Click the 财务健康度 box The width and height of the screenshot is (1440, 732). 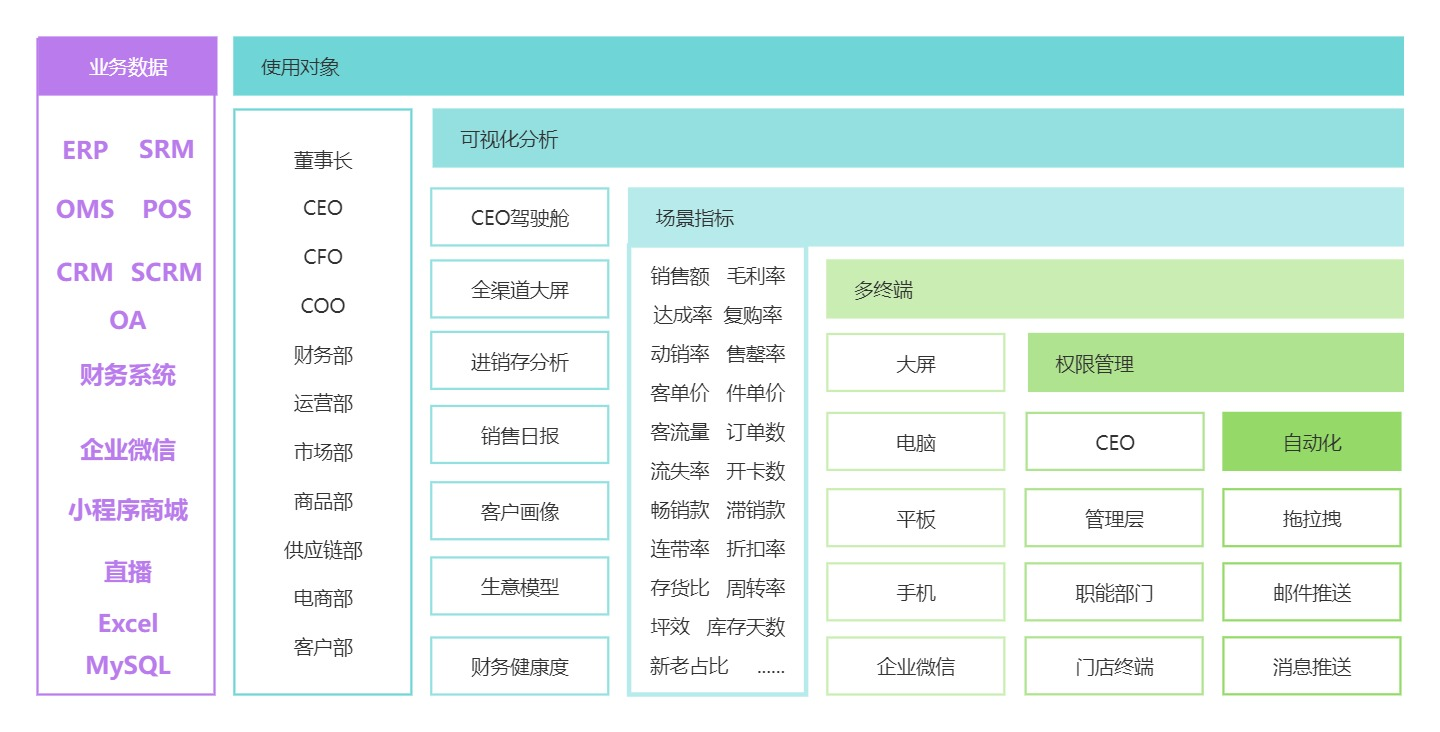(520, 666)
